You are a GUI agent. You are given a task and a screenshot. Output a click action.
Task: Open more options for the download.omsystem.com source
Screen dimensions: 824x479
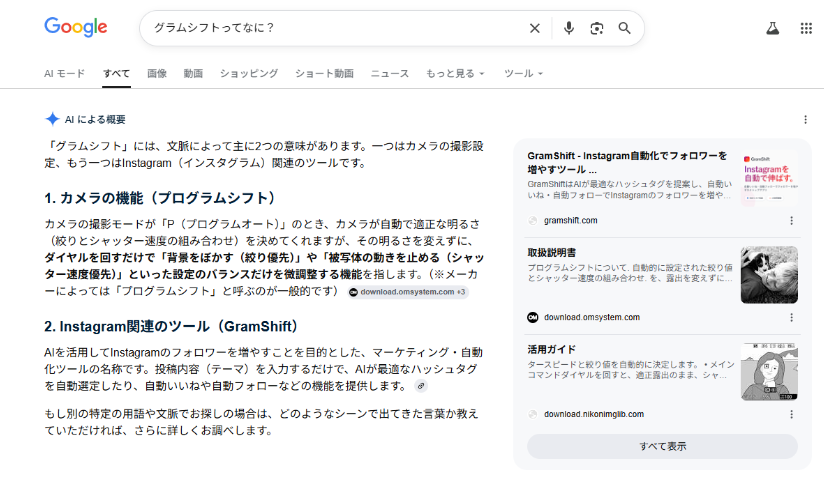point(791,318)
